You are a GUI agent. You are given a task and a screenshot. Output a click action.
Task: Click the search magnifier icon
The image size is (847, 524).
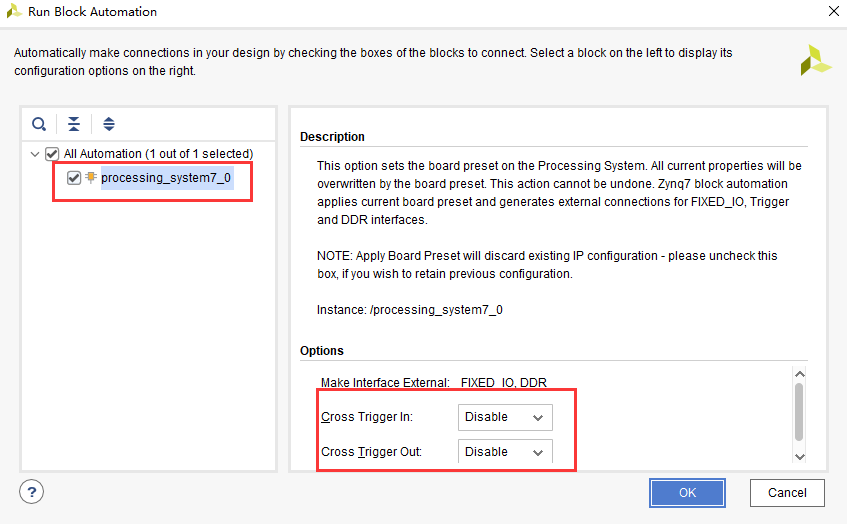point(39,124)
